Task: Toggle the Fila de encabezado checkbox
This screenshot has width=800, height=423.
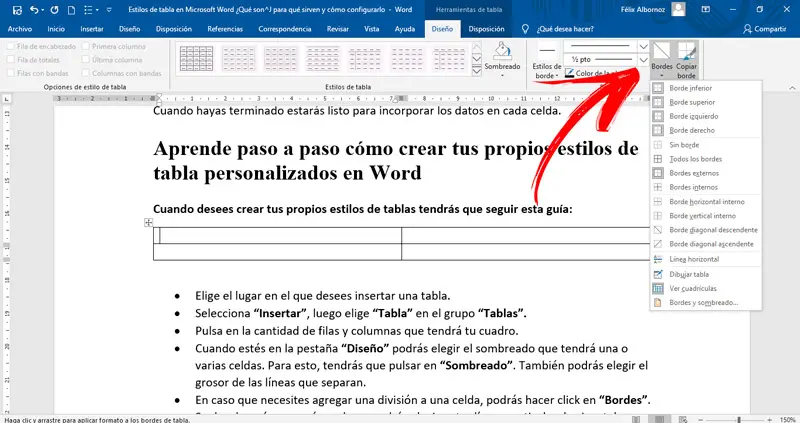Action: point(11,46)
